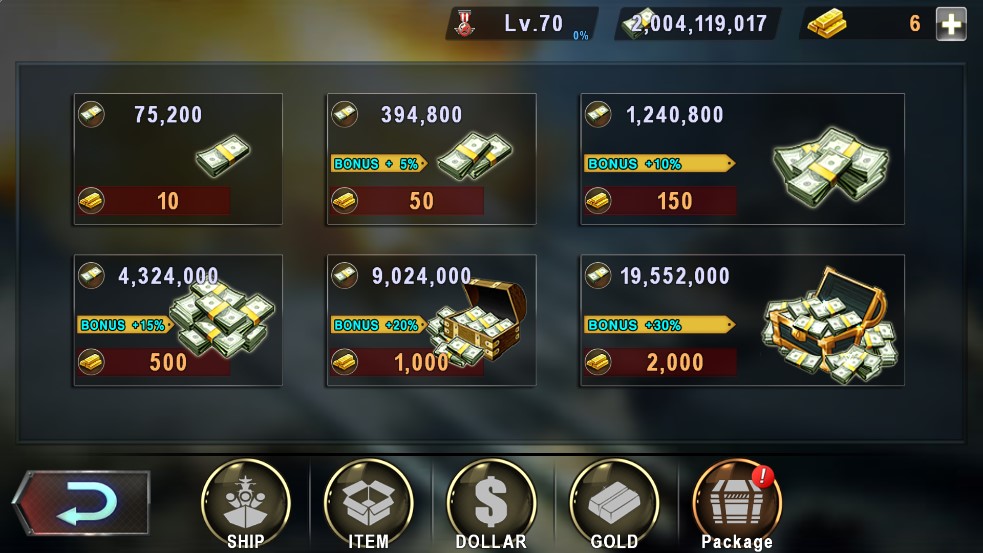Tap the cash balance 2,004,119,017 display
This screenshot has height=553, width=983.
pos(697,24)
